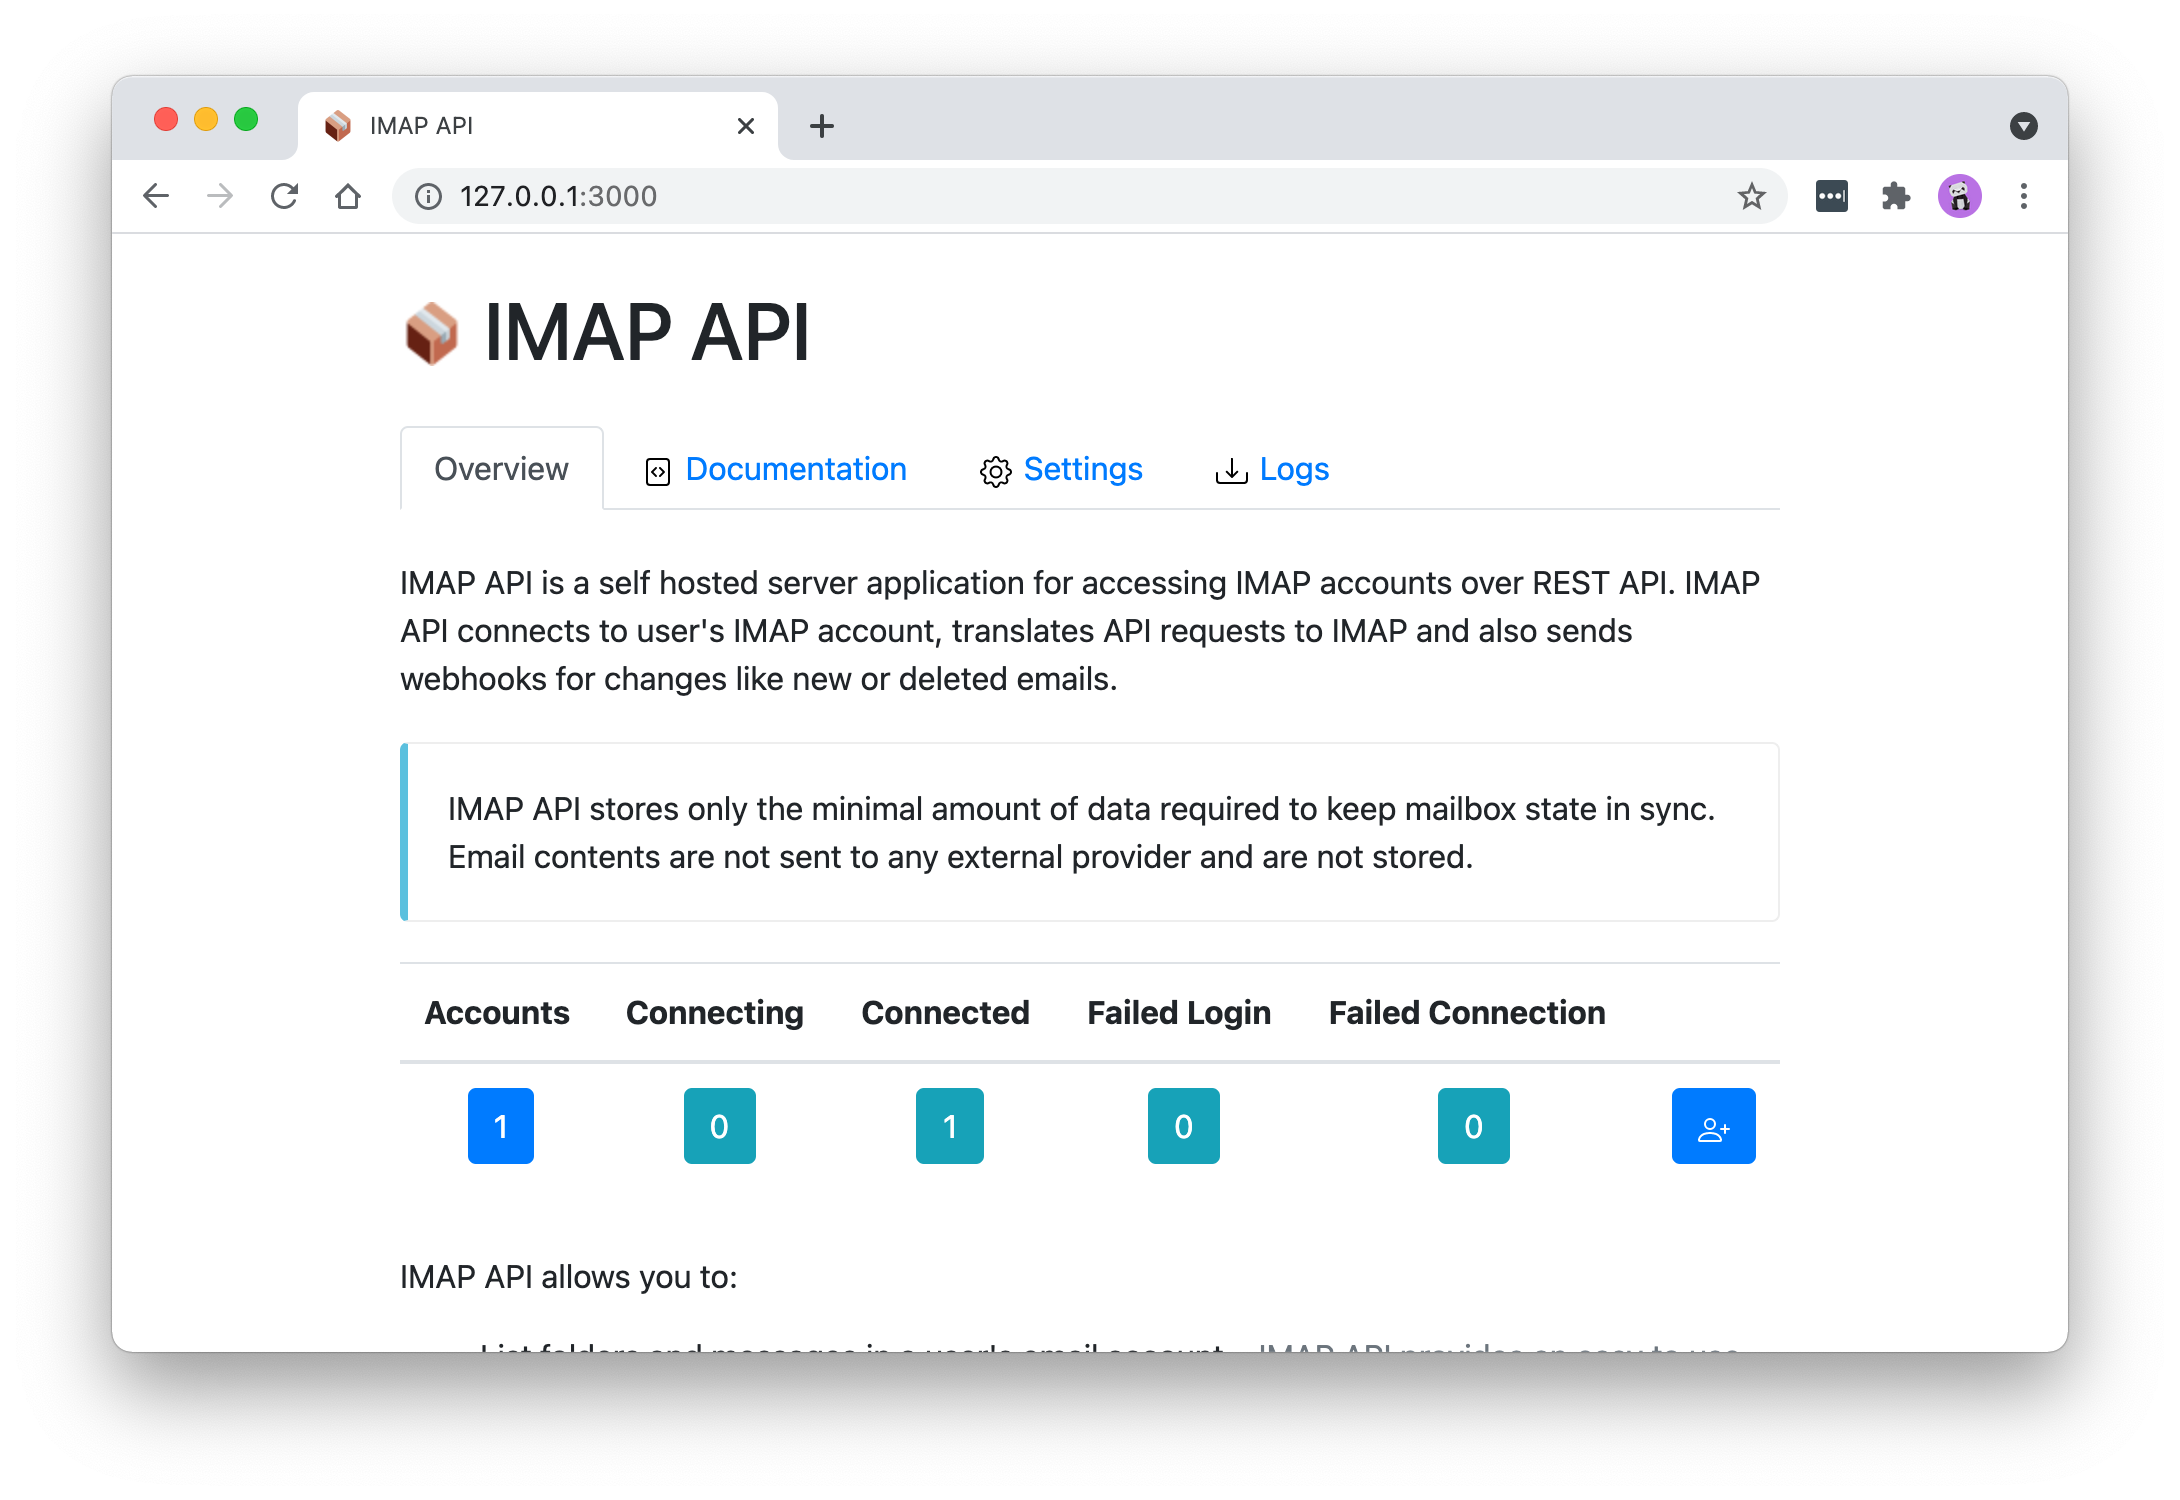Bookmark the page with the star icon

click(1752, 196)
